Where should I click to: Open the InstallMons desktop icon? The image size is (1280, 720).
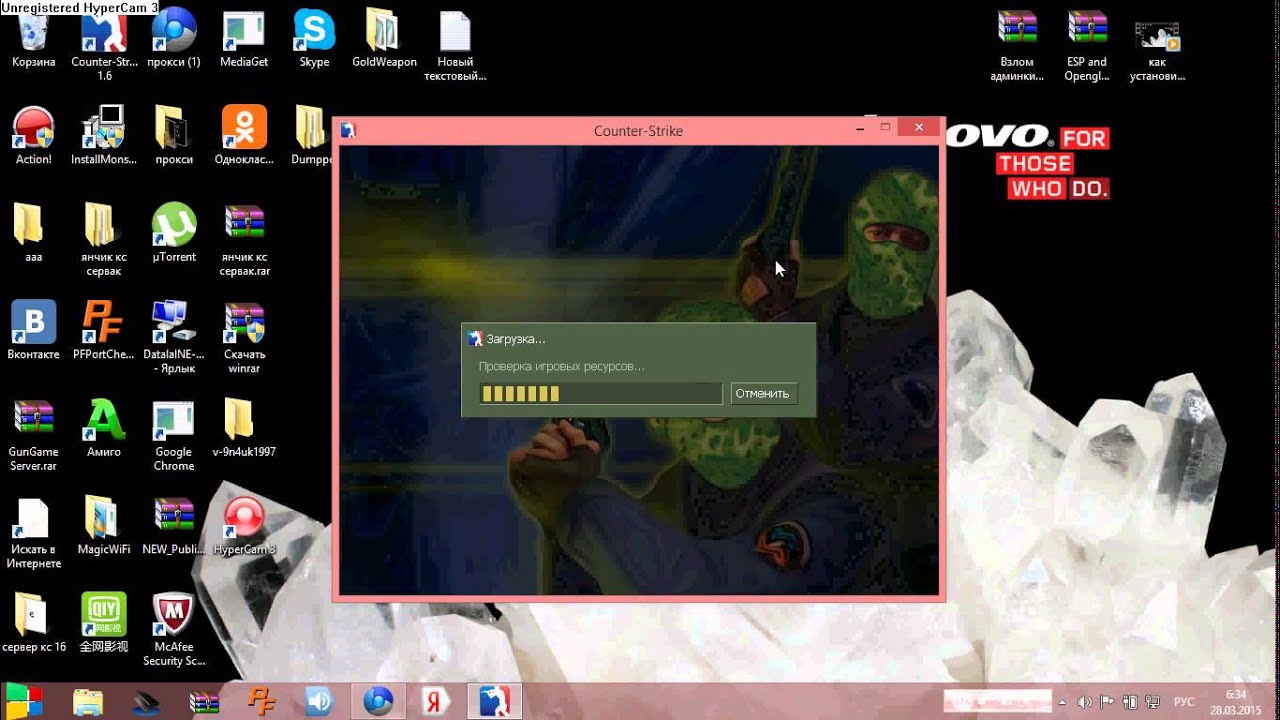[104, 136]
